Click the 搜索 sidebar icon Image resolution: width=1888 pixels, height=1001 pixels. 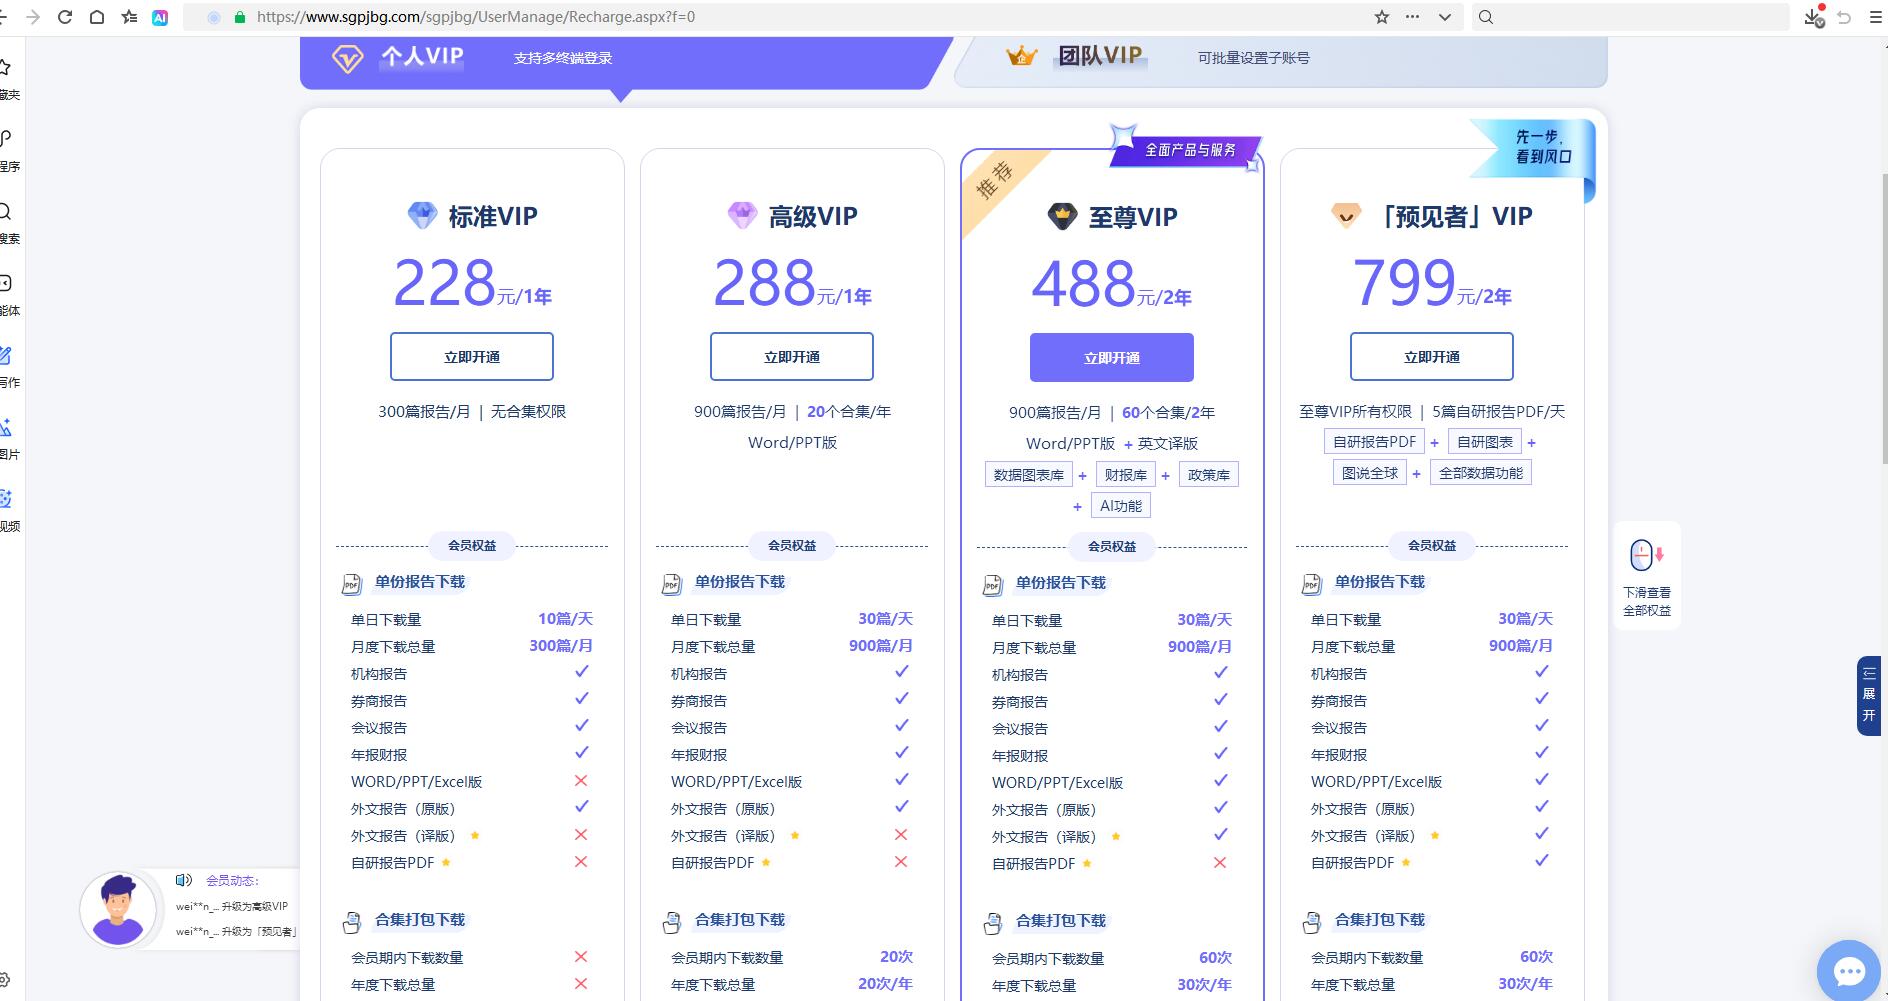coord(7,211)
